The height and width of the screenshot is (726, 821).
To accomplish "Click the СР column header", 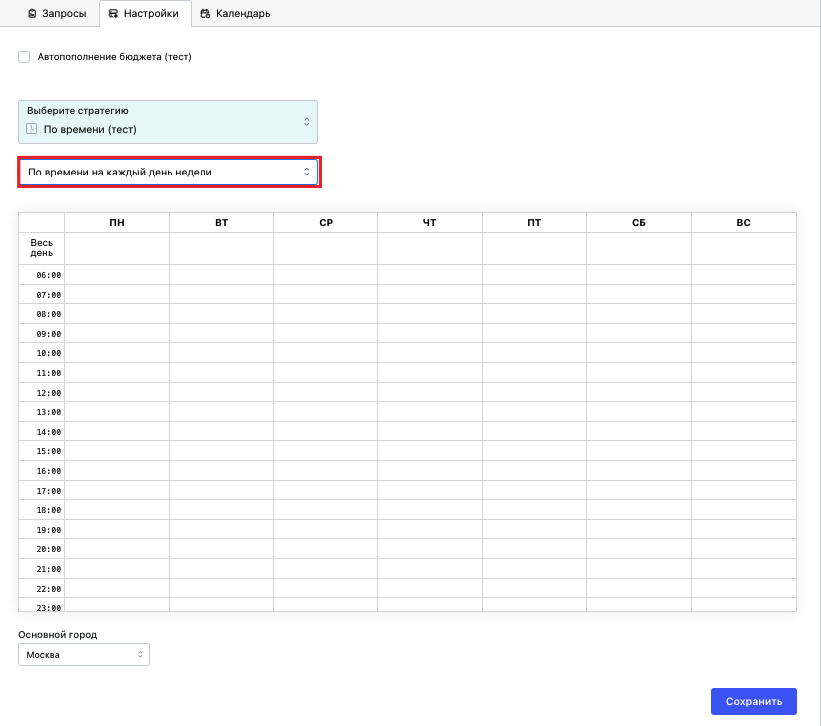I will pos(326,222).
